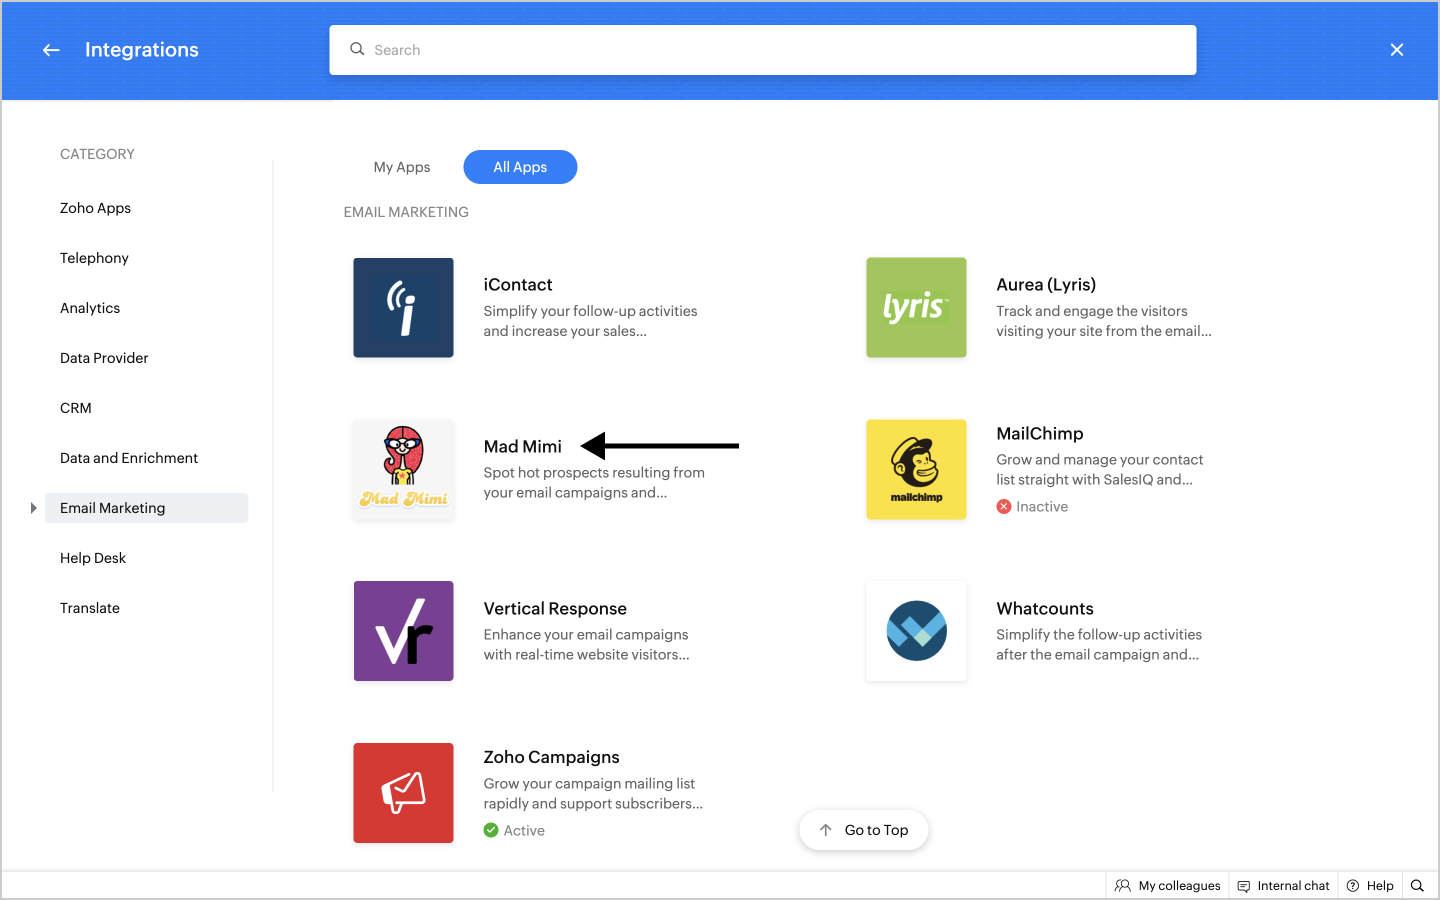Open the Zoho Campaigns megaphone logo
The height and width of the screenshot is (900, 1440).
click(x=403, y=793)
